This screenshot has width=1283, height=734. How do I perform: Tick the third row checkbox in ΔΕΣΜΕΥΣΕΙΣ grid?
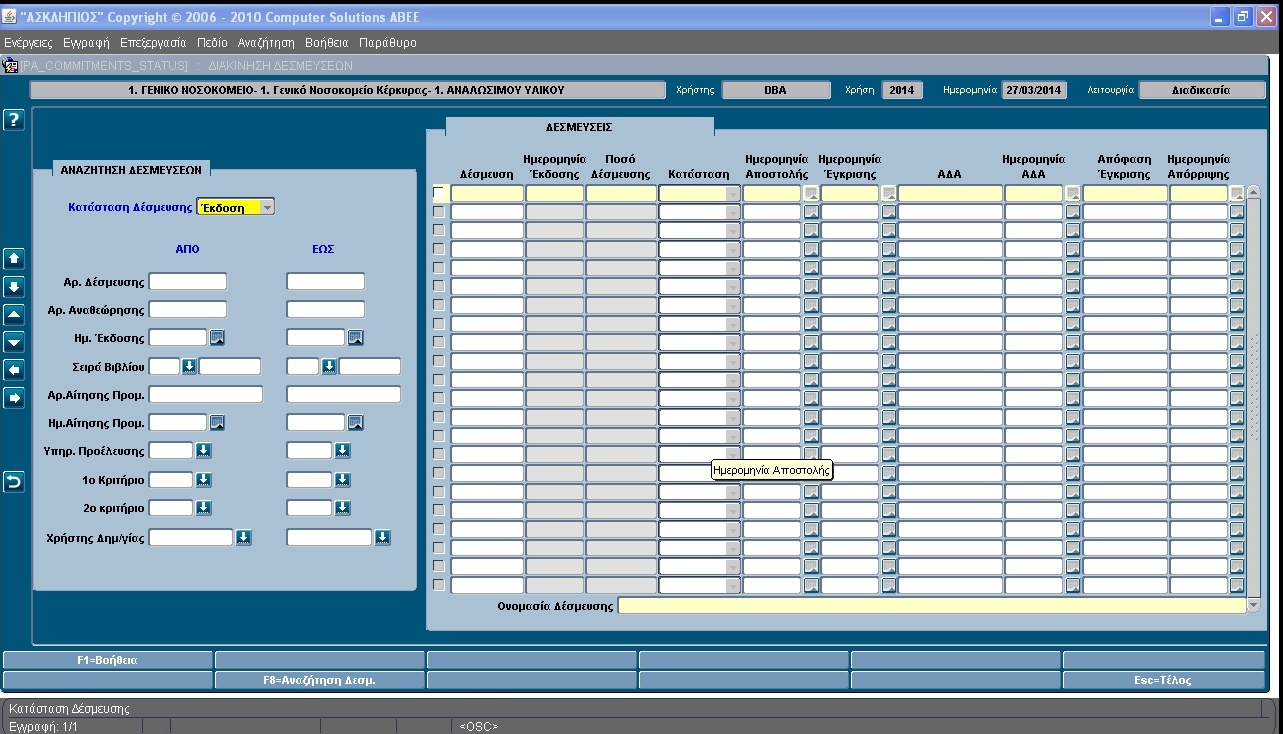pos(438,230)
